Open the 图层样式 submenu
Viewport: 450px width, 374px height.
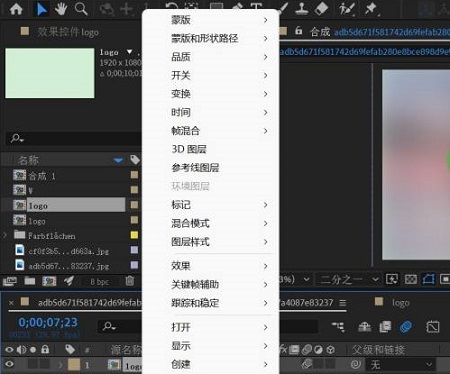pos(211,242)
